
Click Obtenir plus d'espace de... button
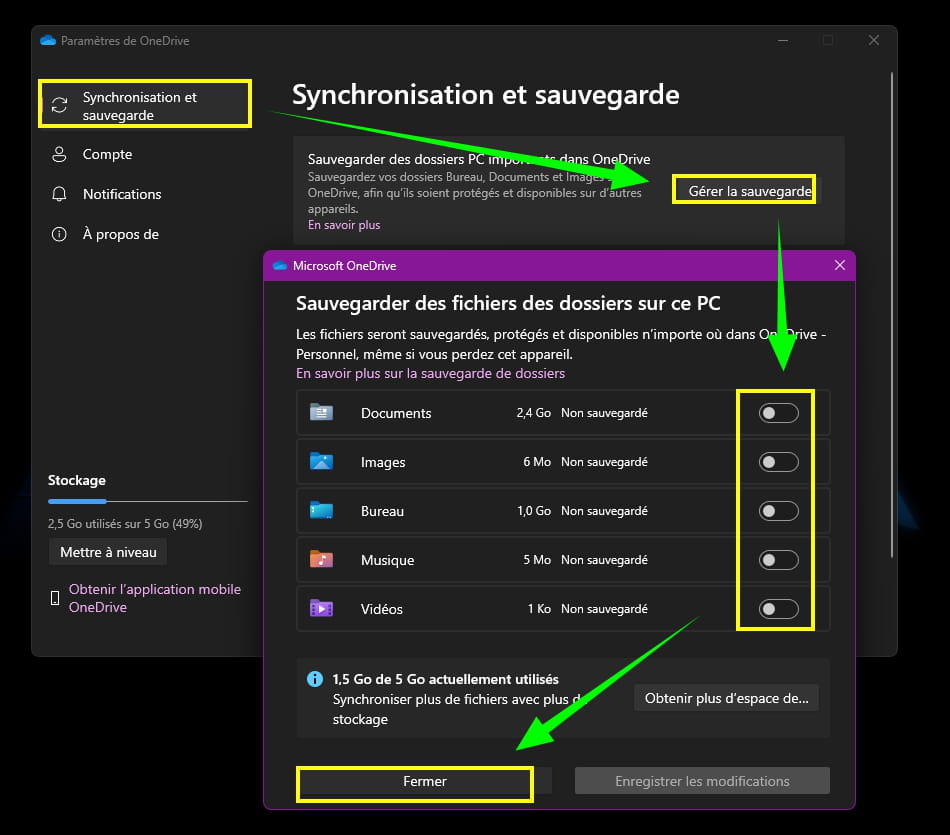click(x=726, y=699)
